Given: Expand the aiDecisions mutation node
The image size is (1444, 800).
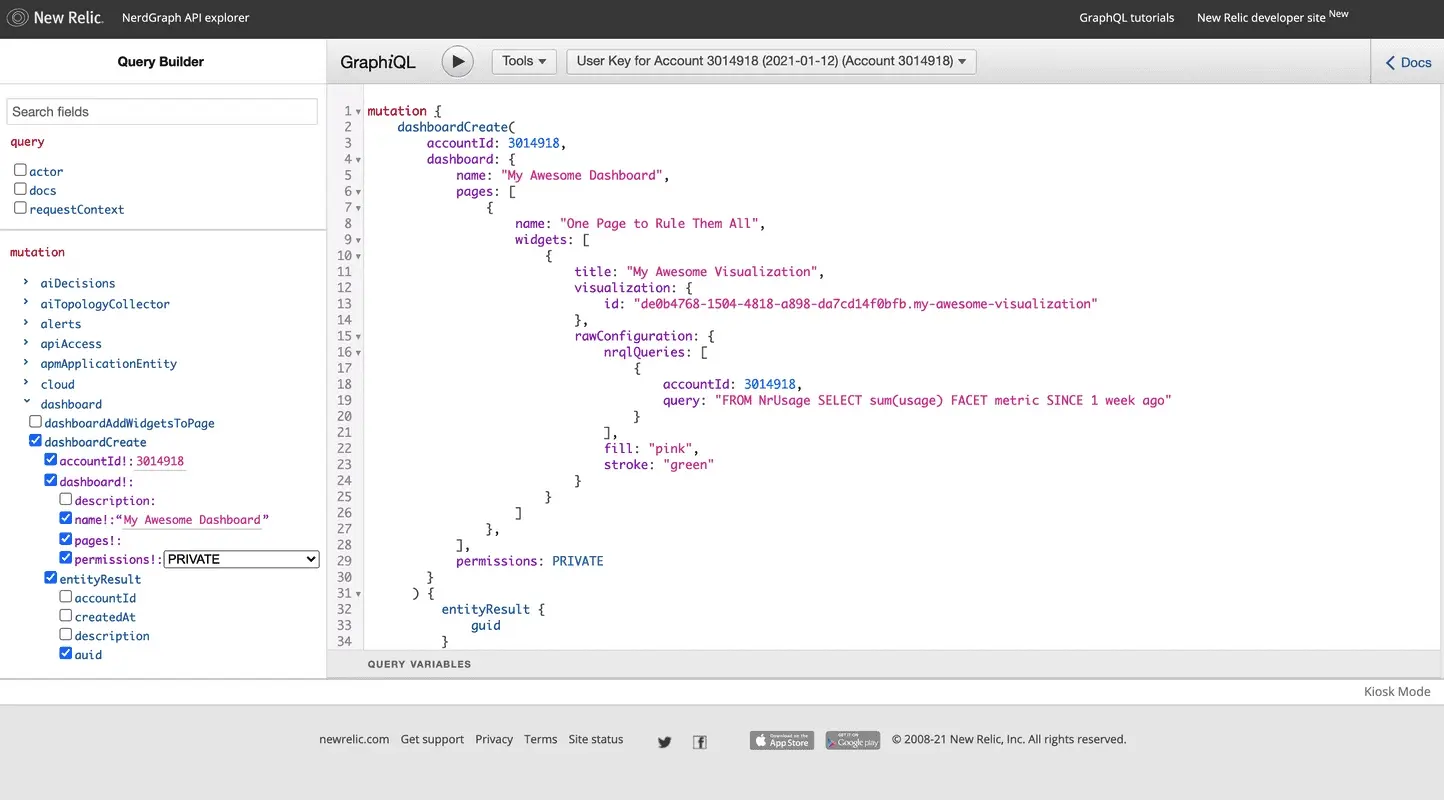Looking at the screenshot, I should tap(26, 283).
